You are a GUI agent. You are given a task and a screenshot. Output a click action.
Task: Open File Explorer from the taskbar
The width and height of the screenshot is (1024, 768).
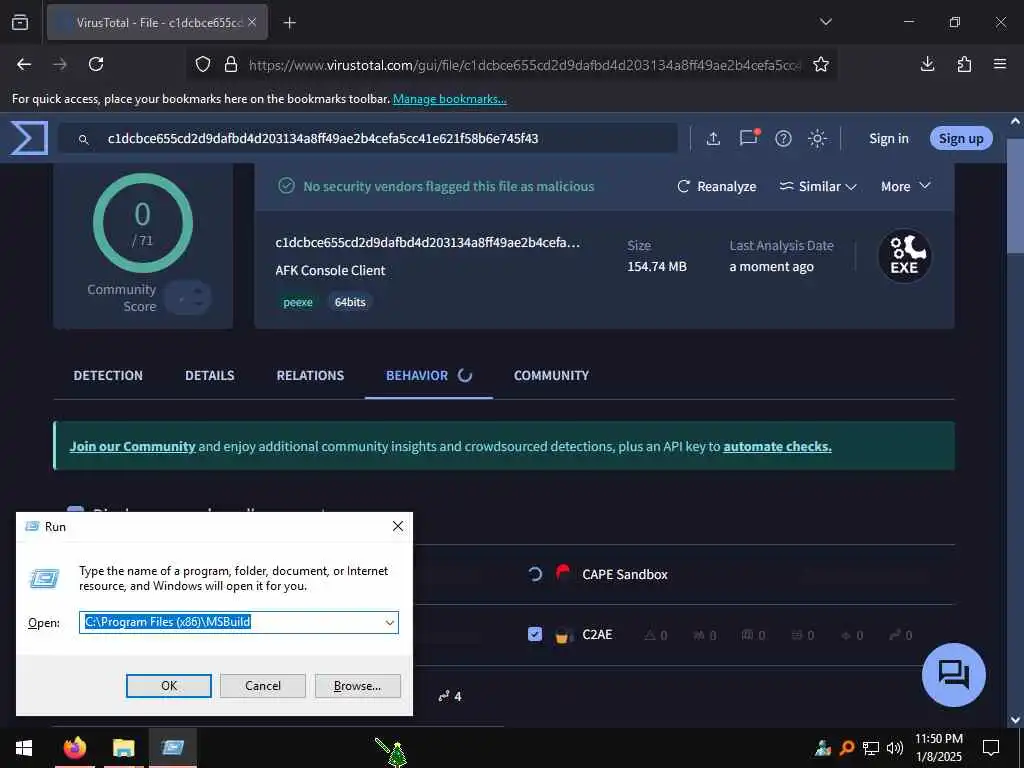123,748
